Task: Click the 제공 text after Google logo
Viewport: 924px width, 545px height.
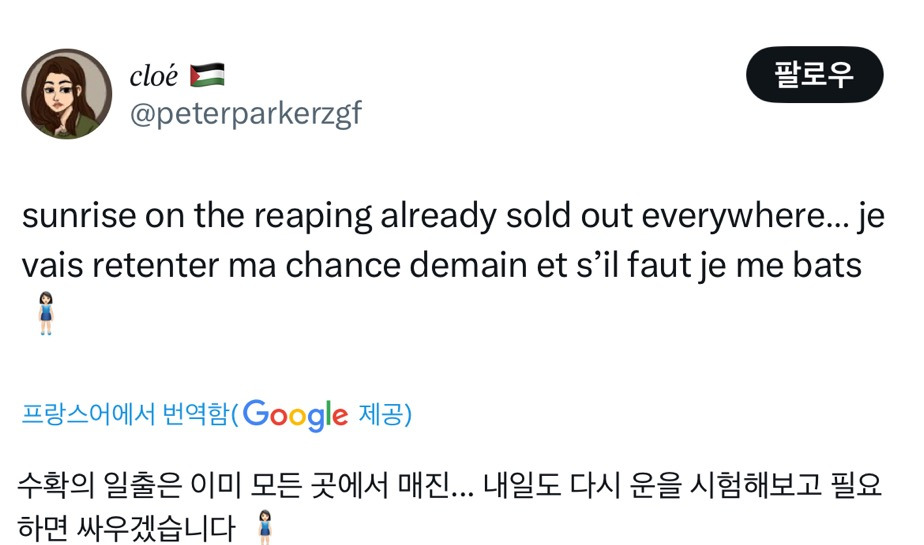Action: (x=384, y=414)
